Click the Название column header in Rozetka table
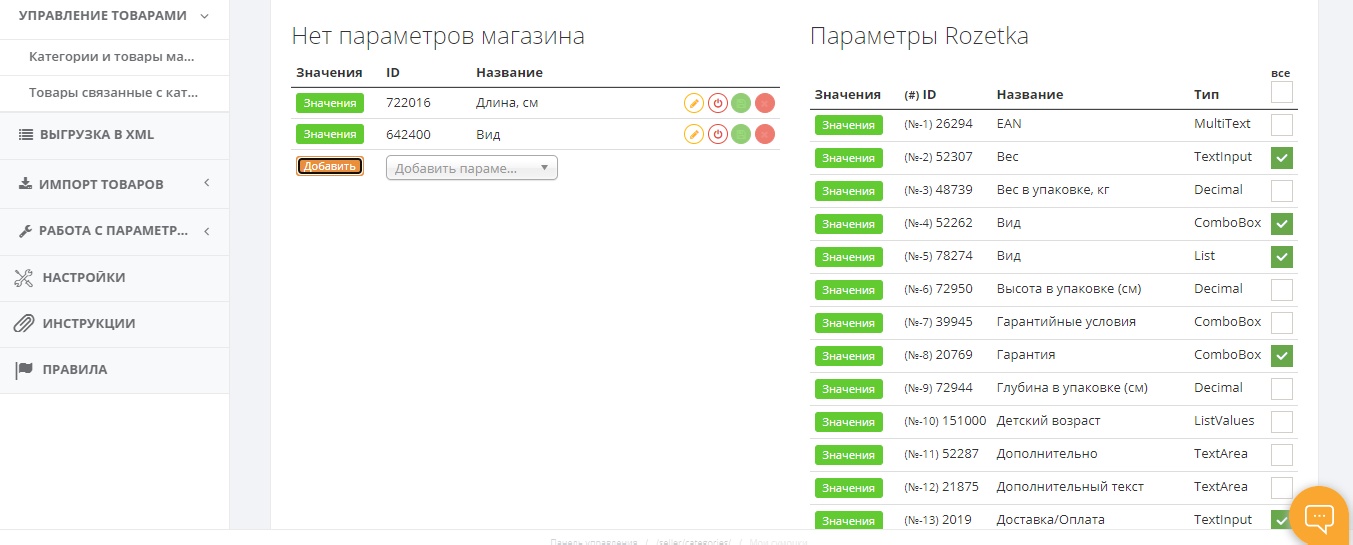Image resolution: width=1353 pixels, height=545 pixels. (1030, 95)
